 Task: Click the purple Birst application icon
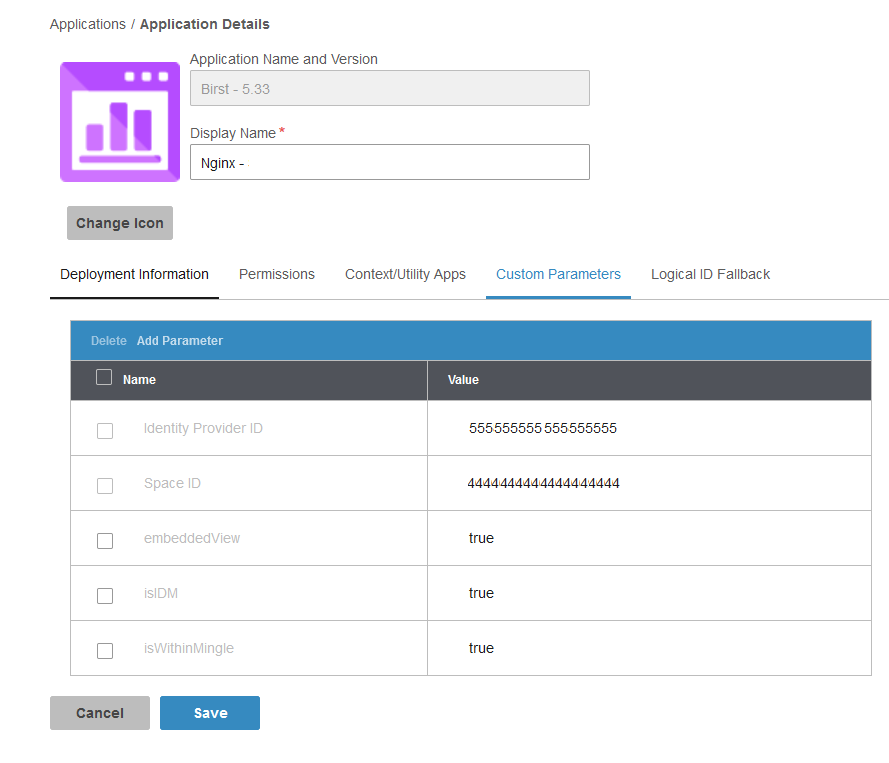coord(120,122)
